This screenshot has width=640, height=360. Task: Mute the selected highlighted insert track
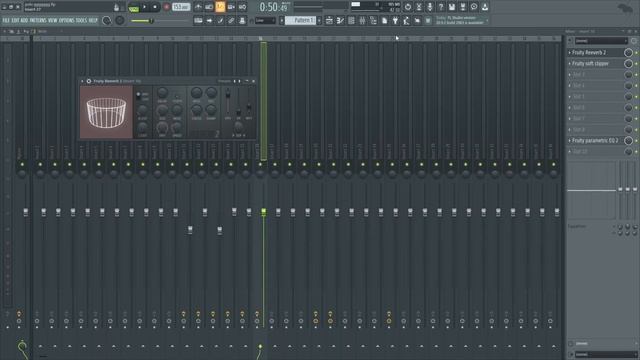pyautogui.click(x=260, y=164)
